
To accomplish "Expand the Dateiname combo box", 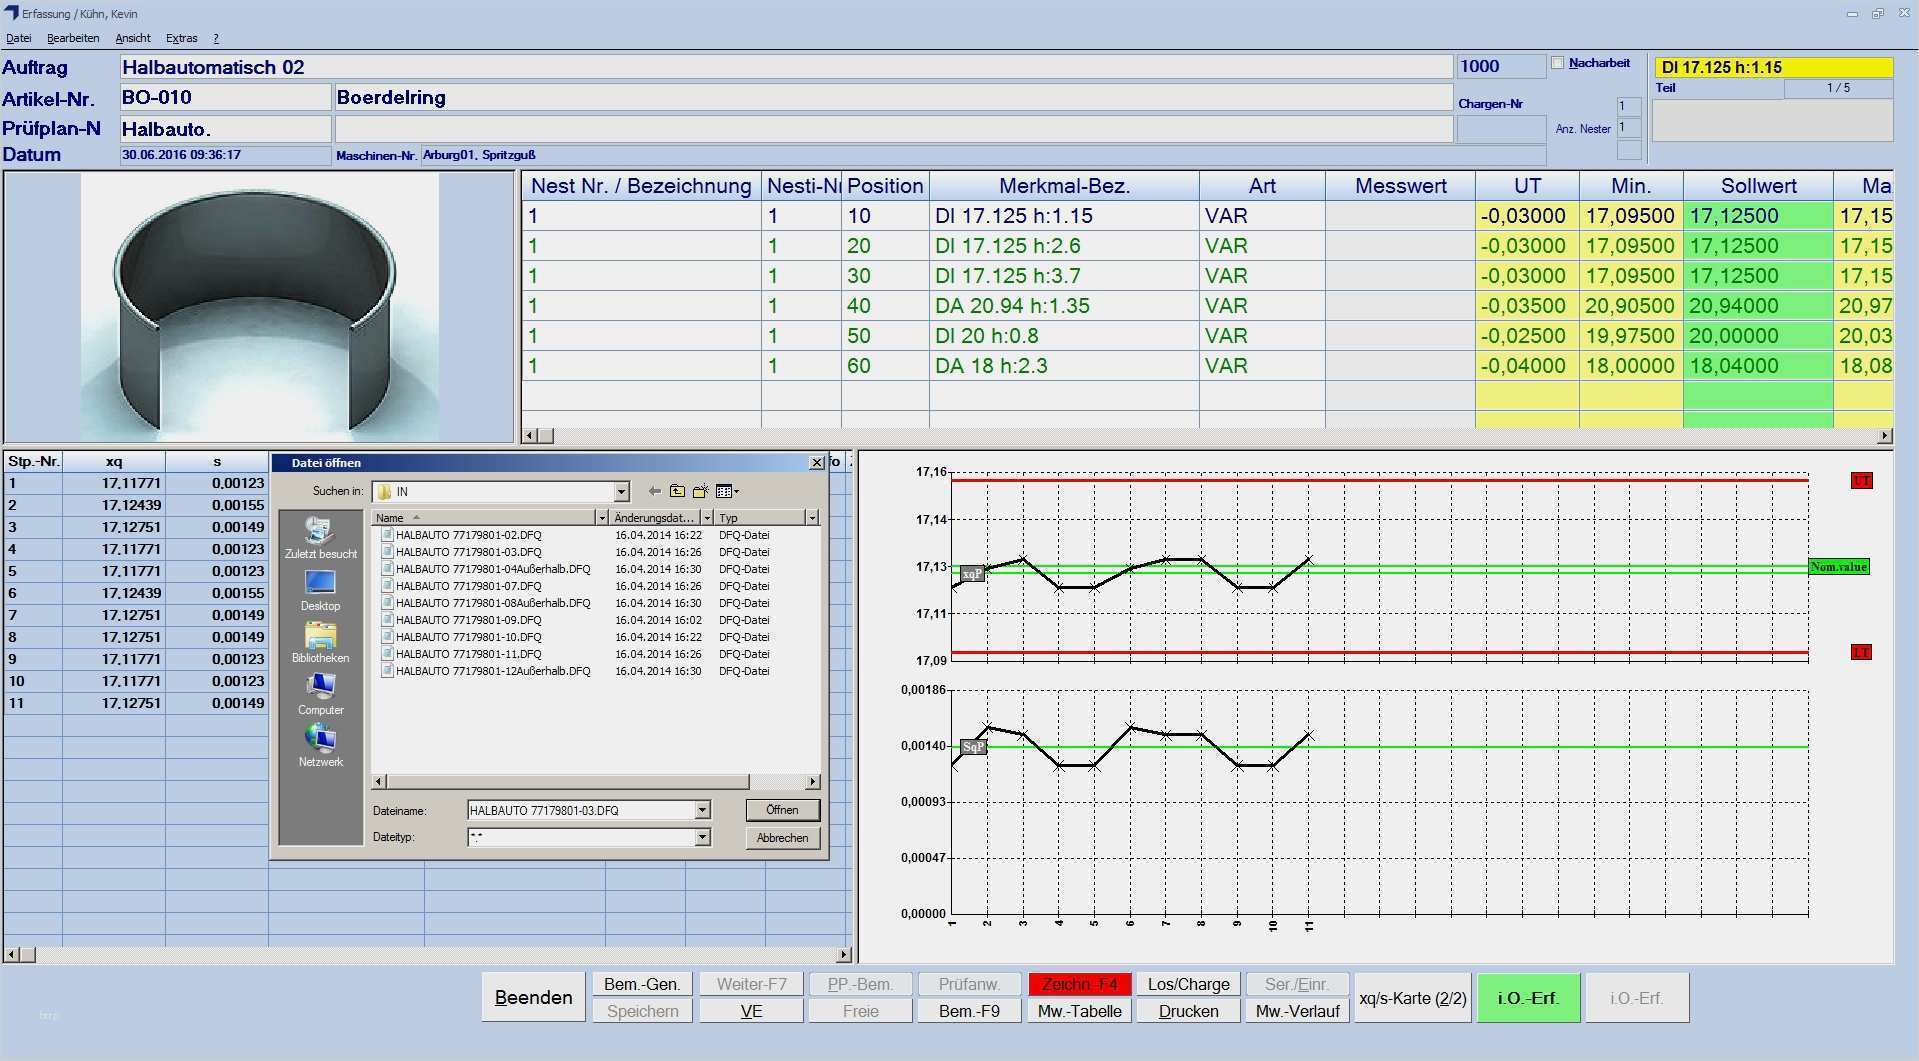I will (x=702, y=810).
